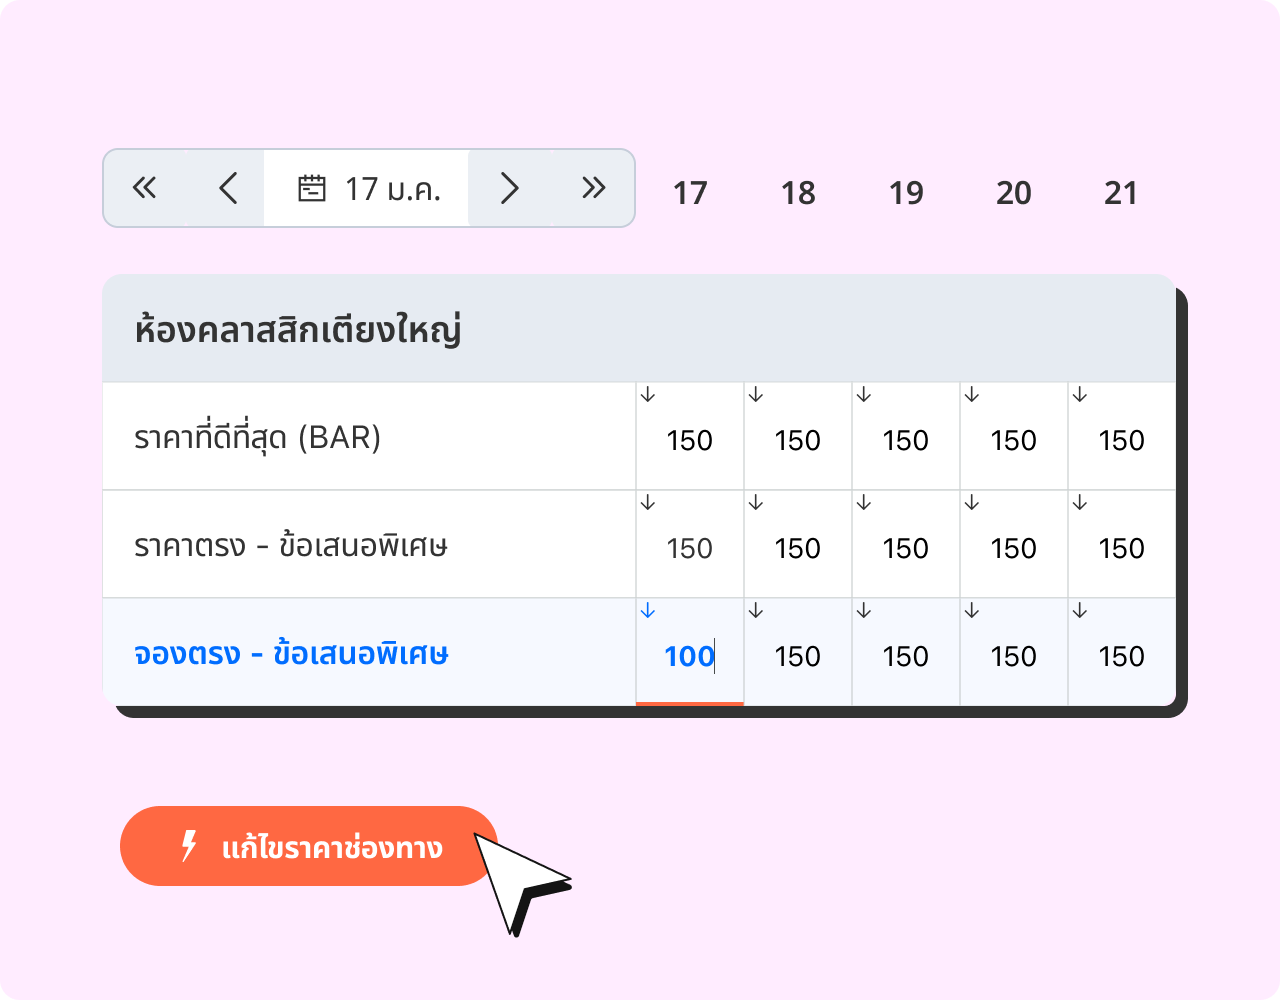Select the day 21 column header
Image resolution: width=1280 pixels, height=1000 pixels.
pos(1121,193)
